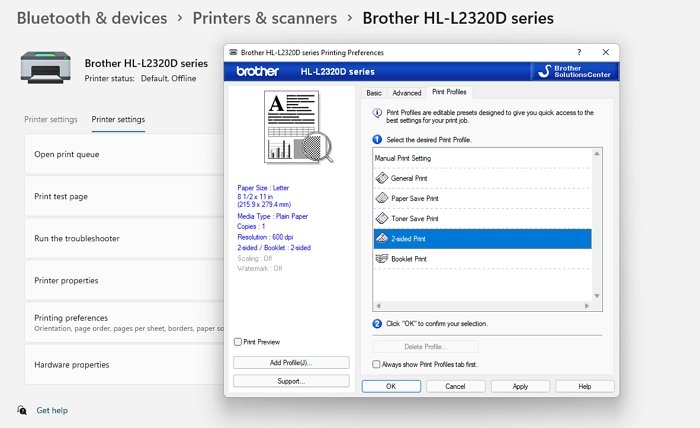Select the Booklet Print profile text
This screenshot has width=700, height=428.
pos(409,259)
